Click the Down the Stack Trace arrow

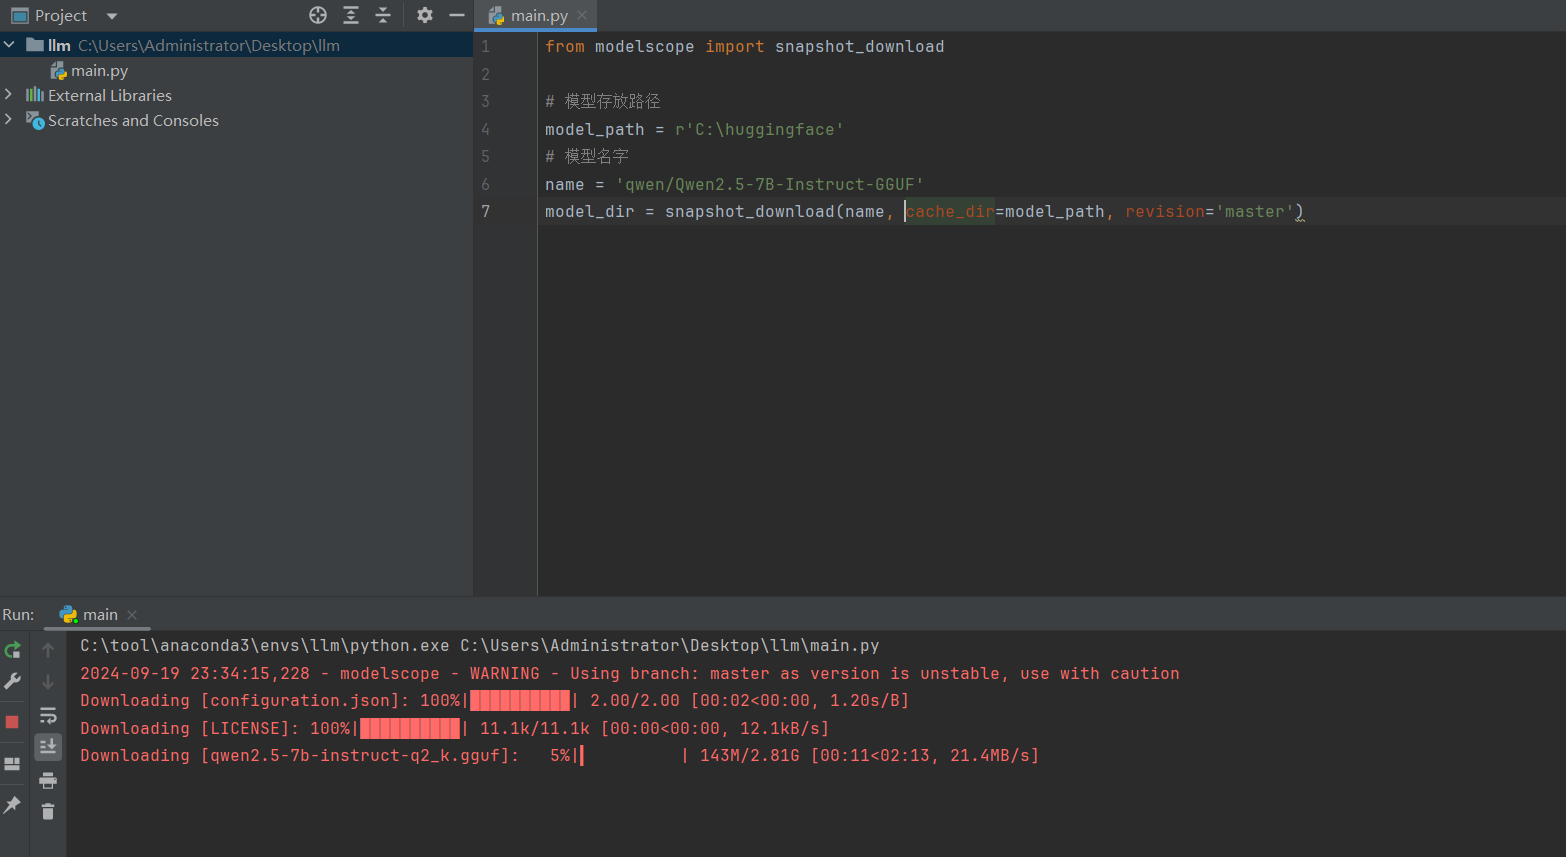tap(48, 682)
